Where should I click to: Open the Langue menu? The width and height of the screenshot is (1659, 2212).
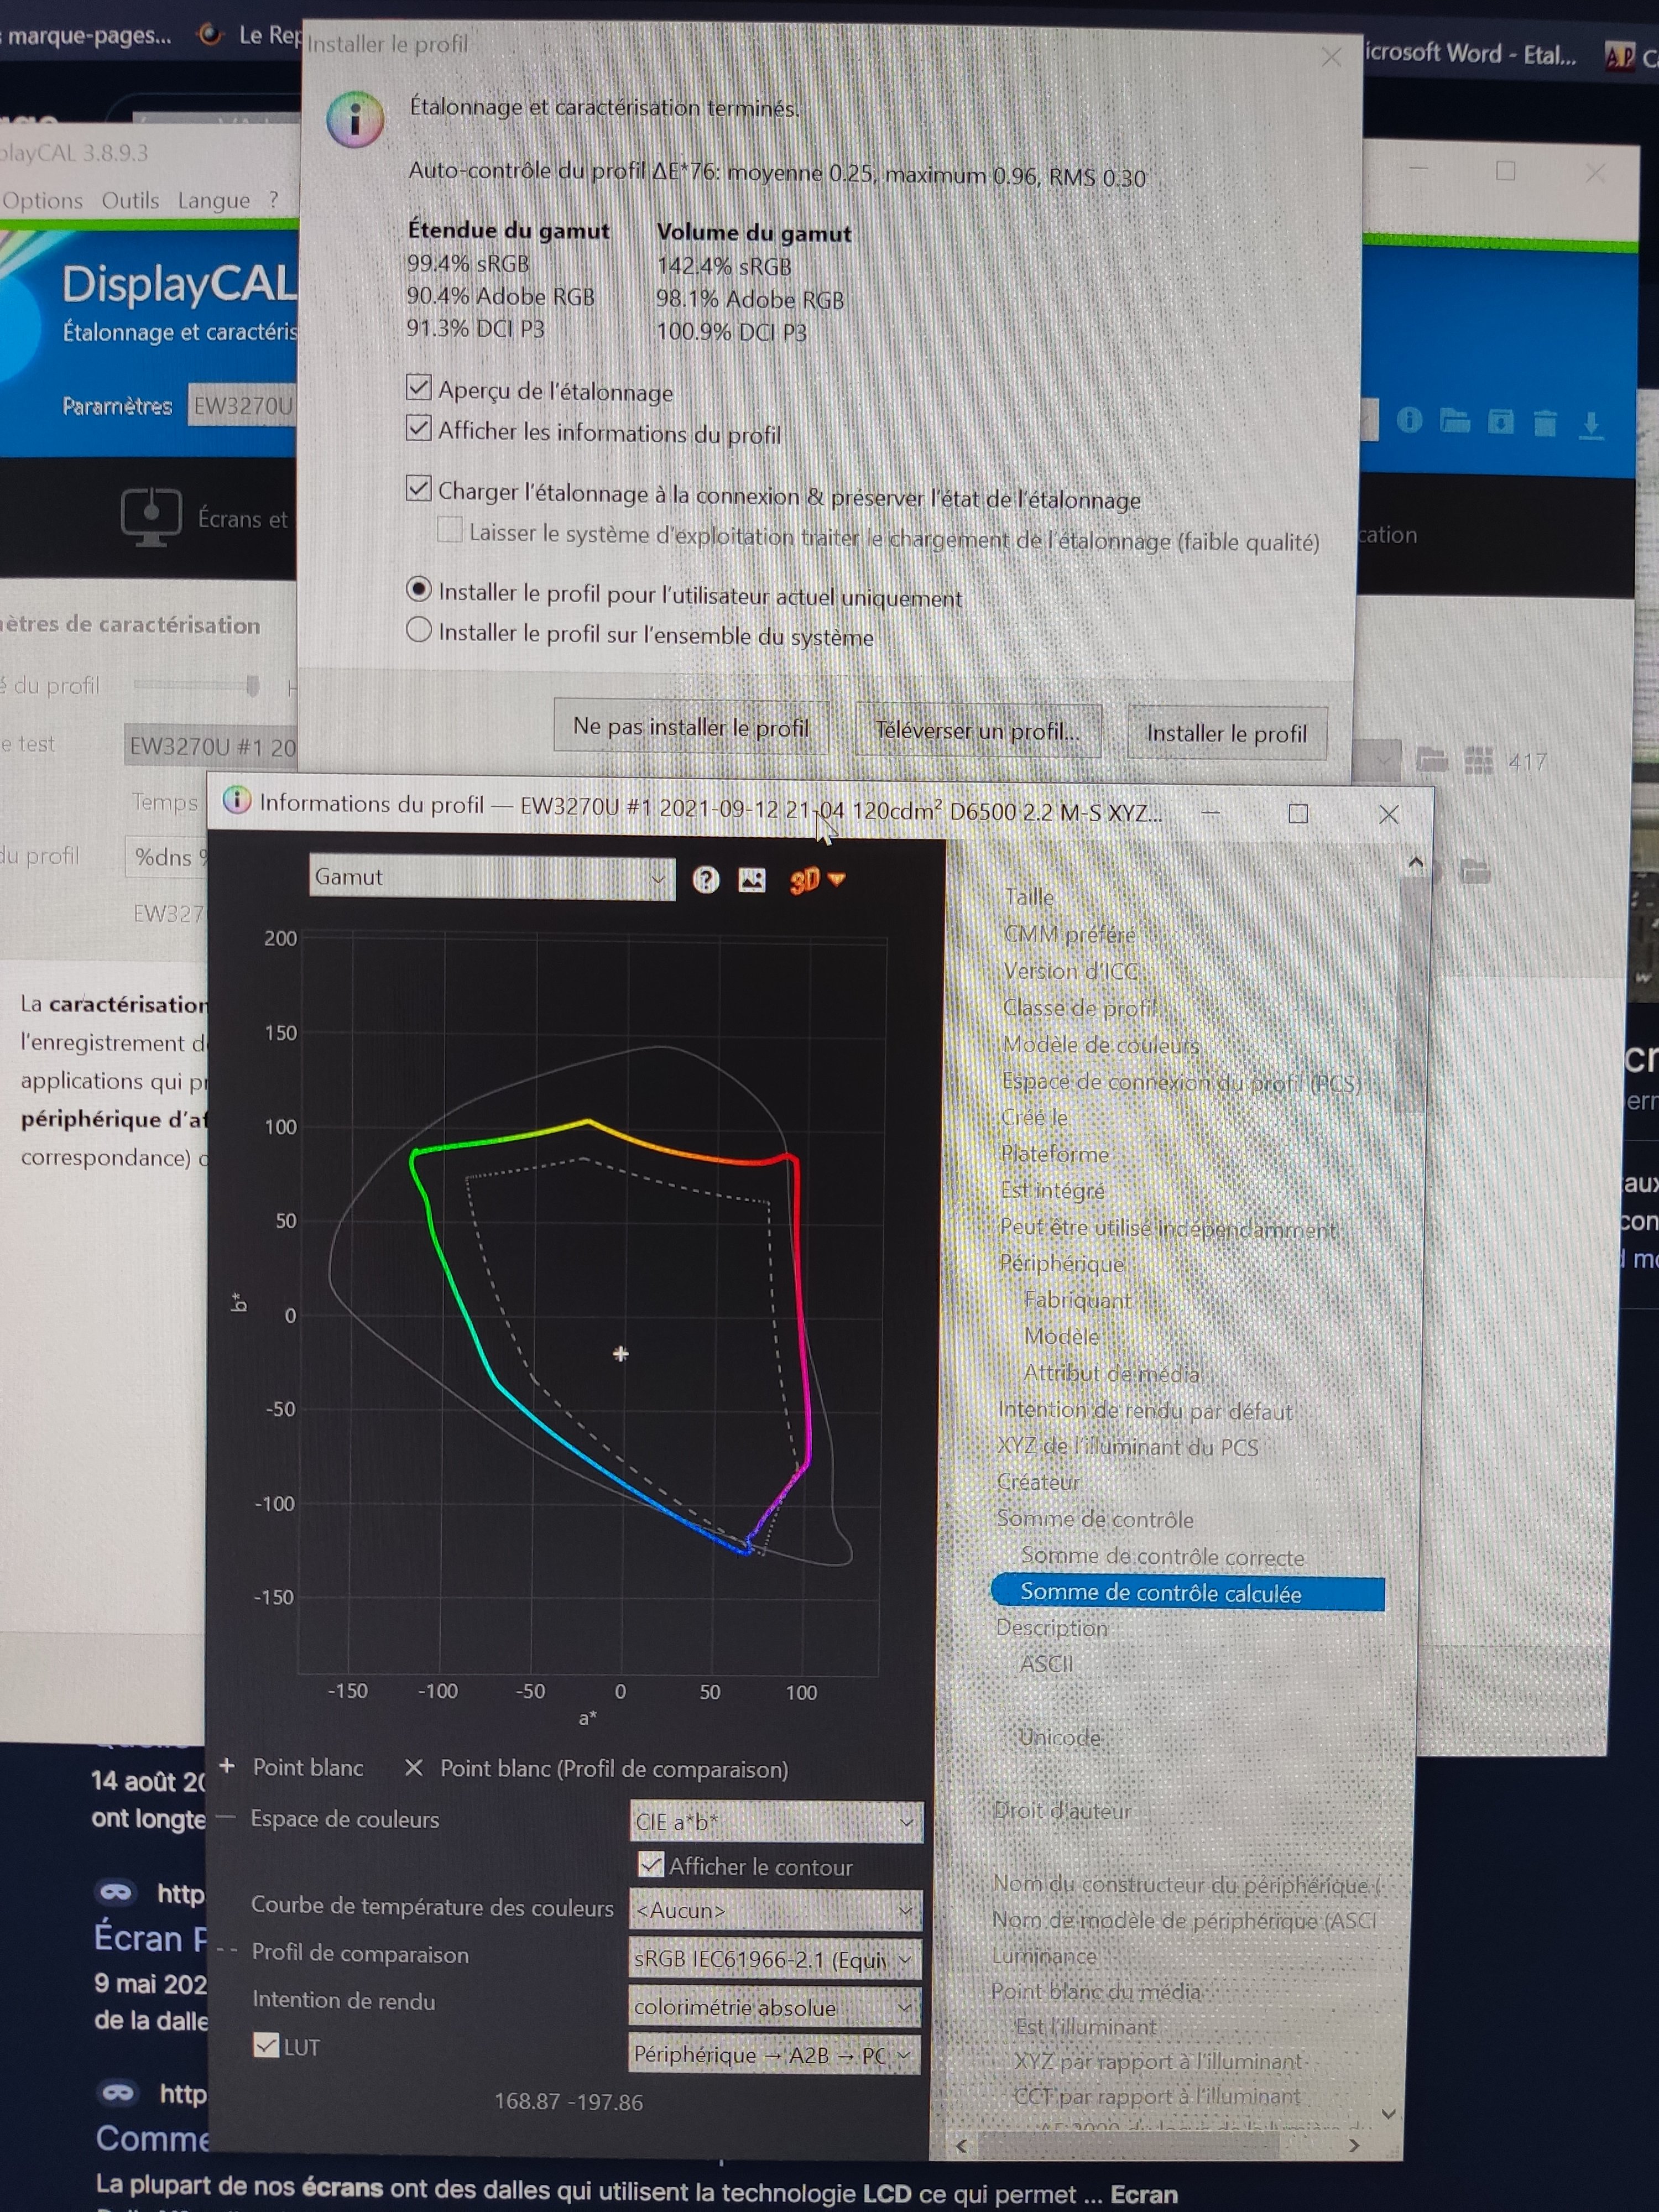[213, 200]
